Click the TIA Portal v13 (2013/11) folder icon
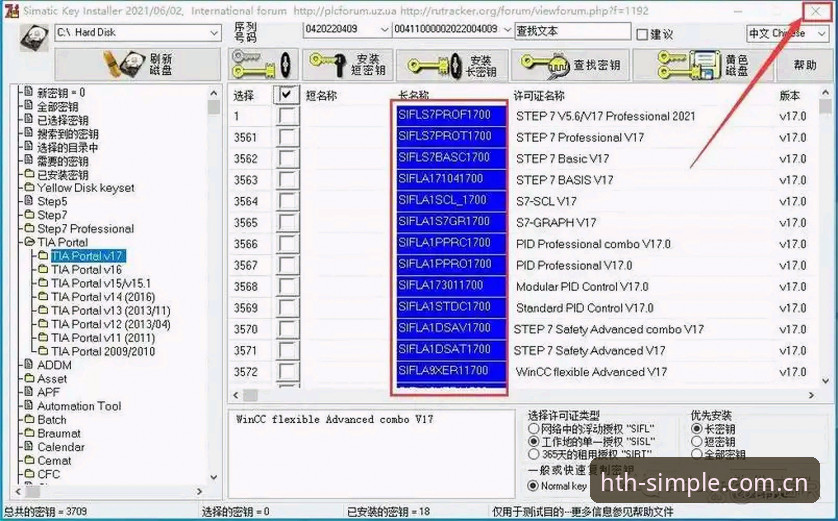The image size is (838, 521). [x=43, y=310]
